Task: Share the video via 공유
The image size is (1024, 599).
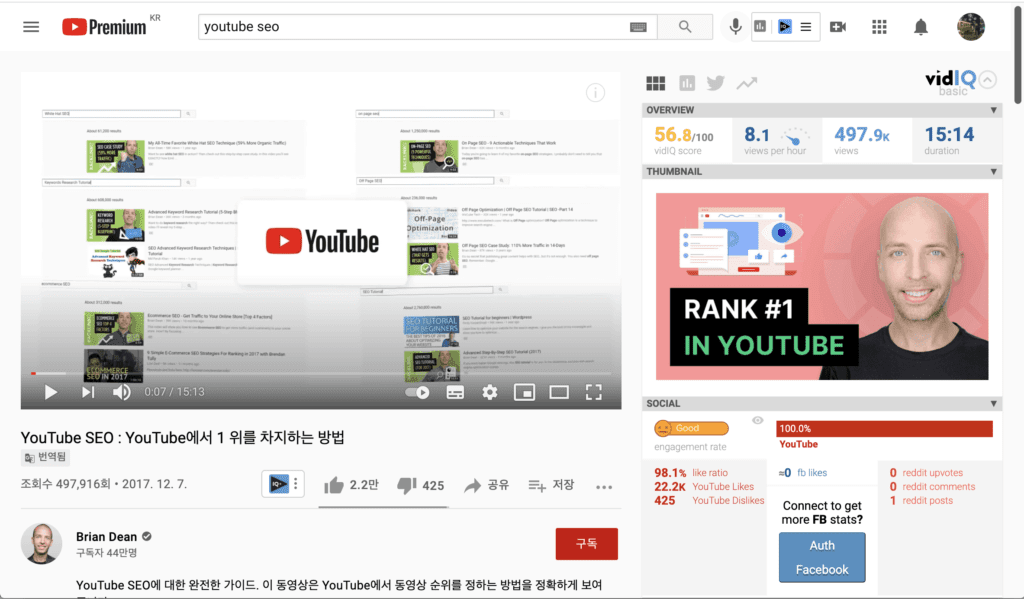Action: [487, 485]
